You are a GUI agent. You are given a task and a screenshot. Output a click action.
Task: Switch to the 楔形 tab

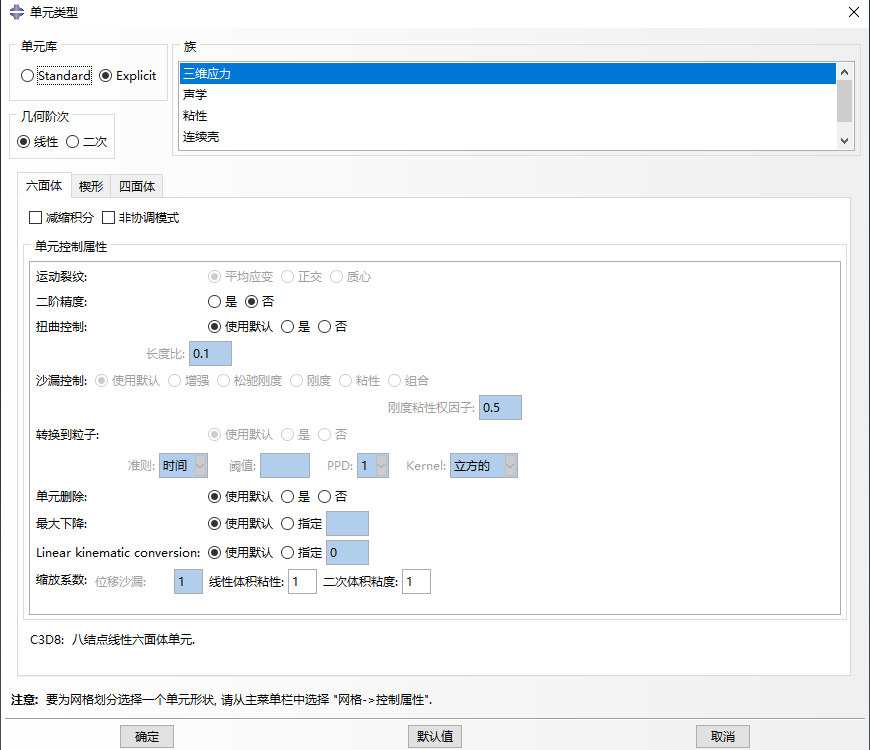pos(91,186)
